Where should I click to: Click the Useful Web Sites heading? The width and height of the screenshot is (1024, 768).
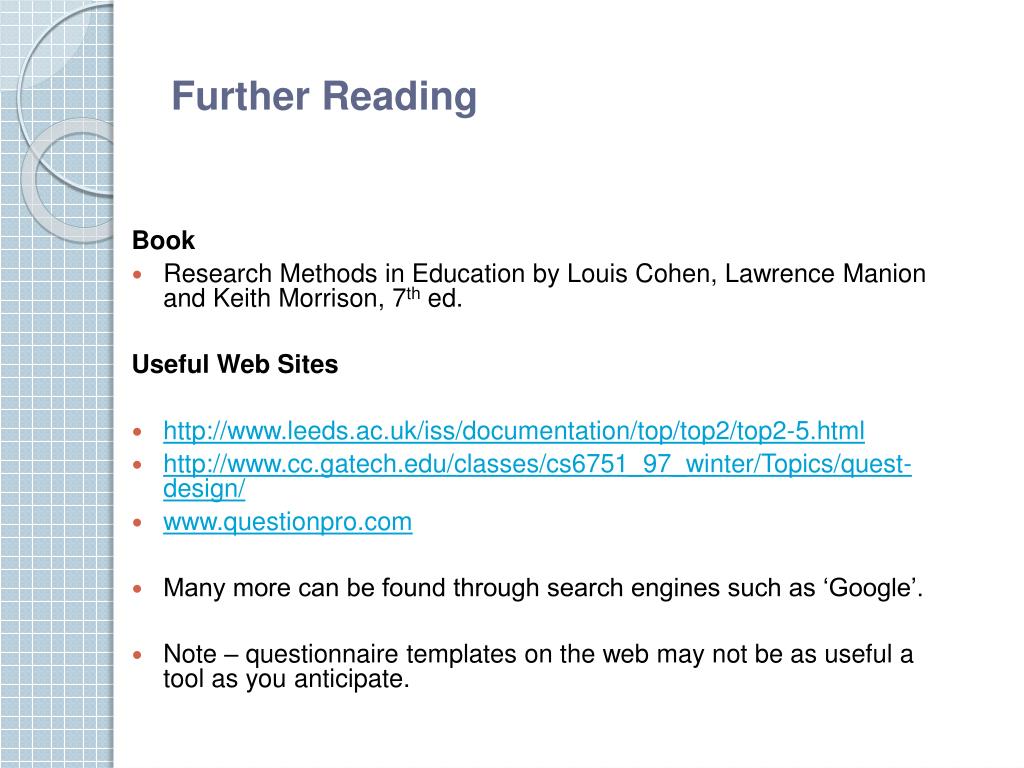click(x=235, y=364)
